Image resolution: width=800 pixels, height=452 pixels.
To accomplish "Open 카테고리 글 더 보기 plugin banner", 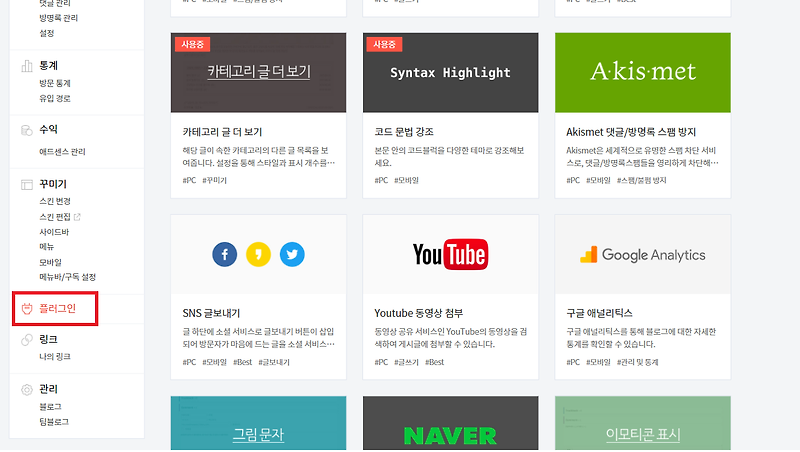I will [x=258, y=72].
